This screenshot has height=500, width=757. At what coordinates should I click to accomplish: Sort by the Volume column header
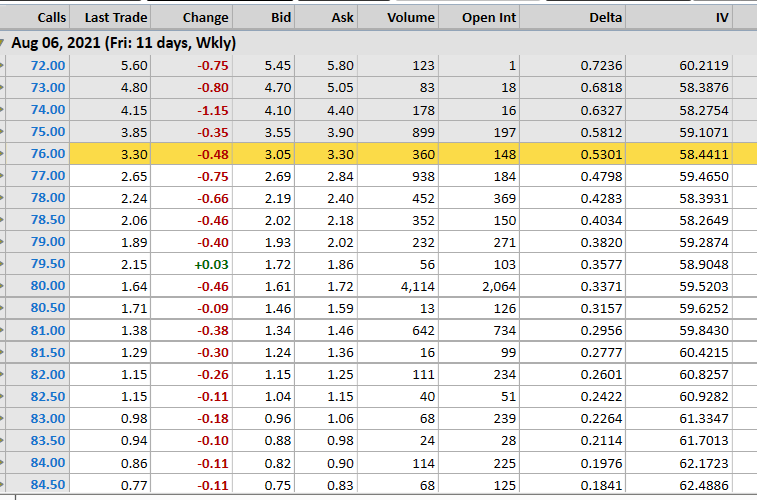[411, 18]
